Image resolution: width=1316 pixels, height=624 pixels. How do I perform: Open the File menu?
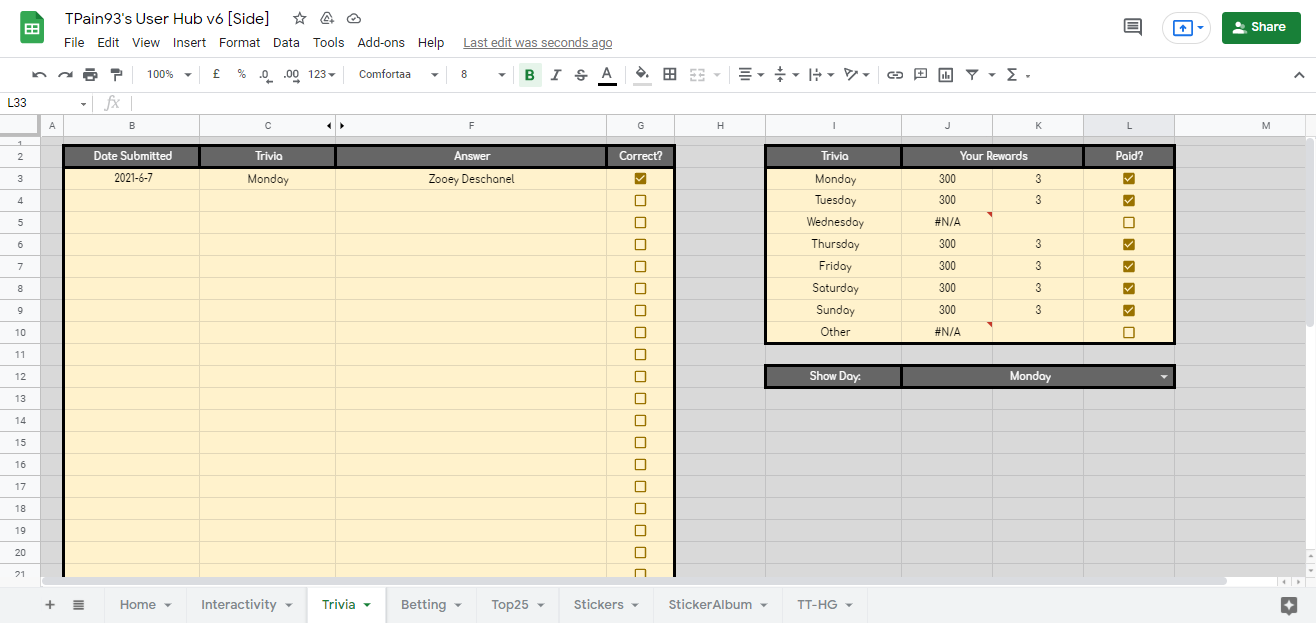[x=74, y=43]
